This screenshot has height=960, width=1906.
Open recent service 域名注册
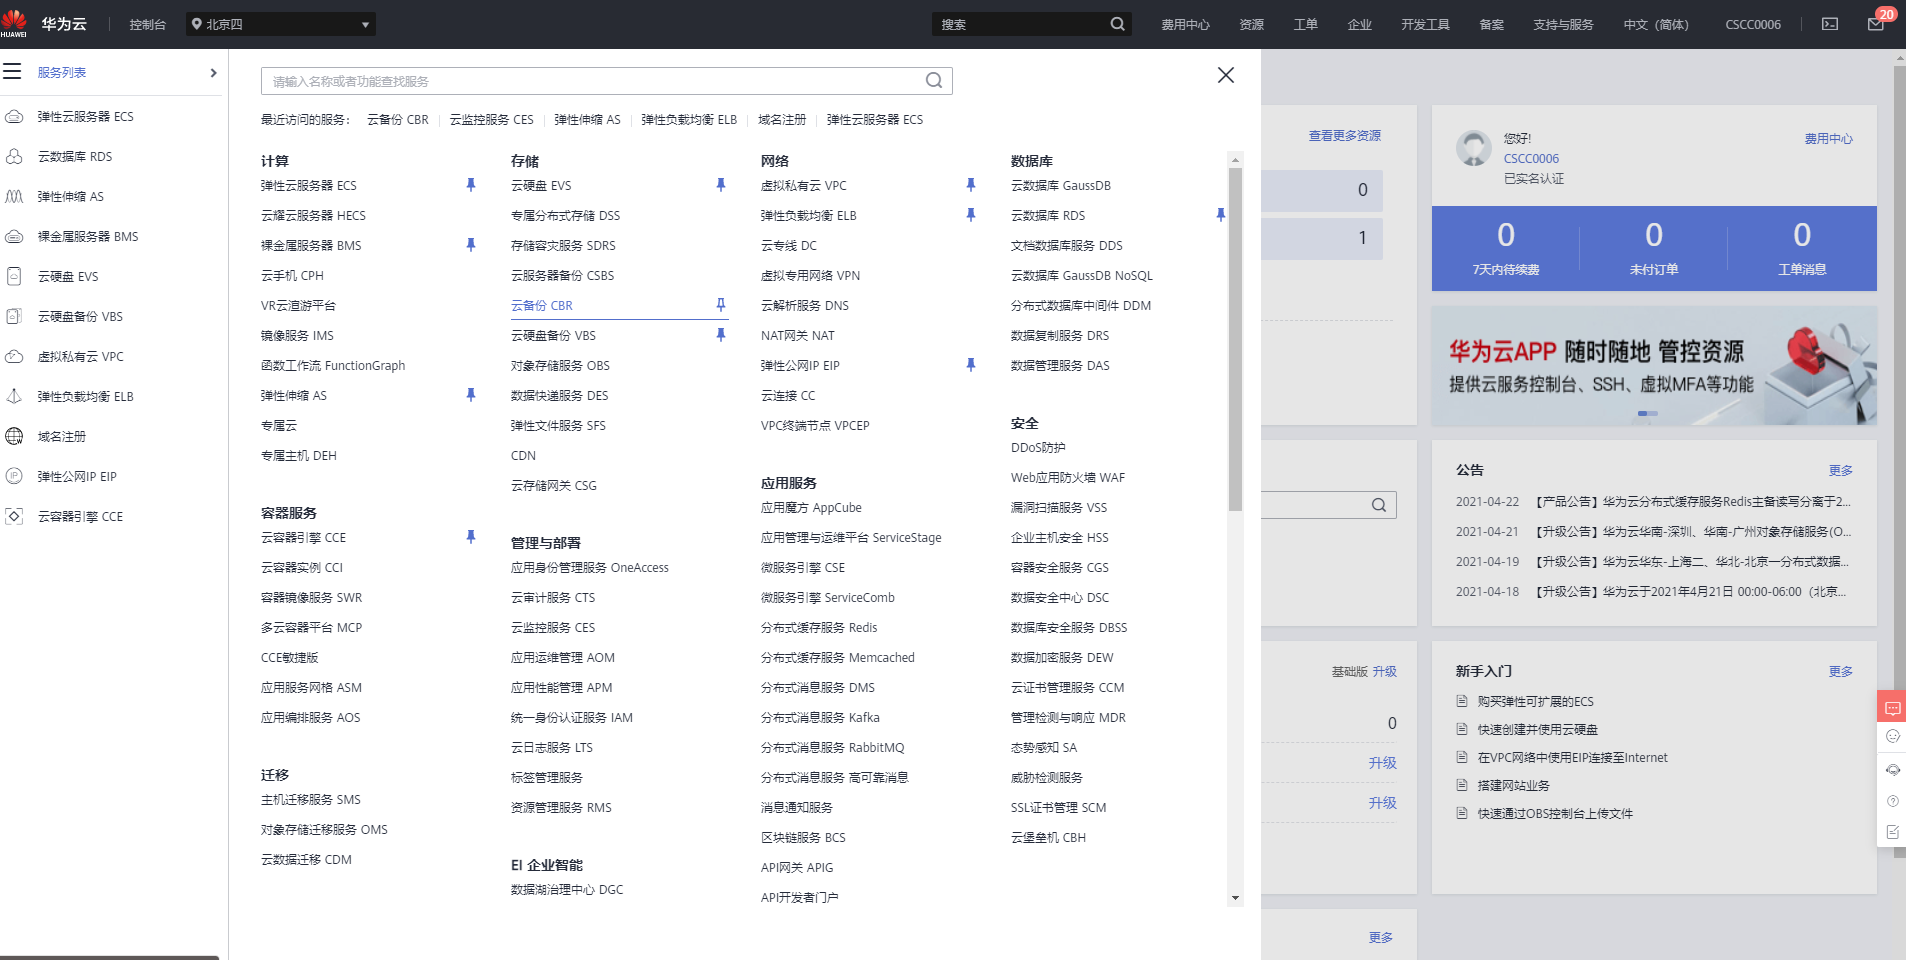[782, 120]
